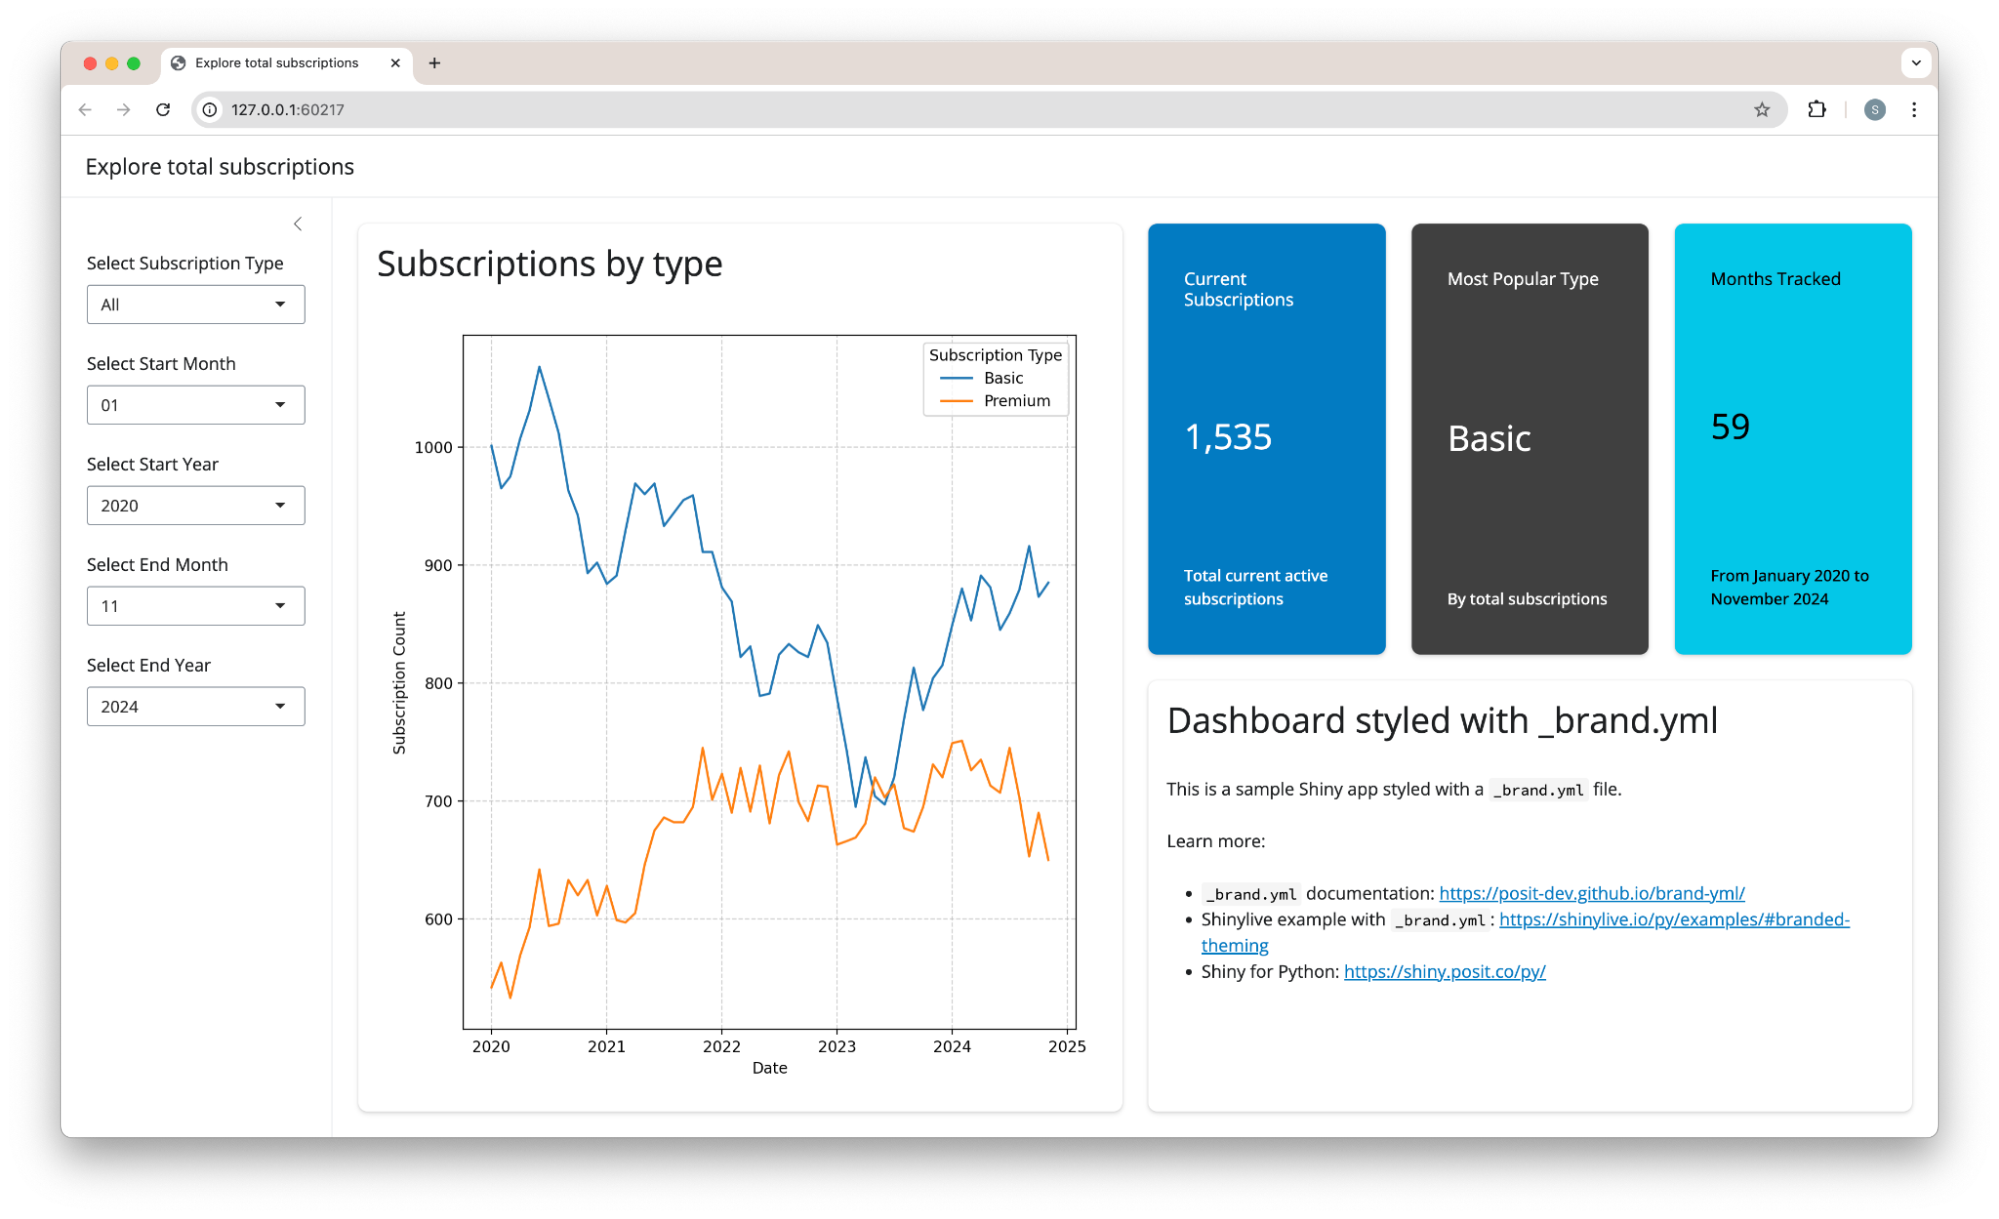Expand the Select End Year dropdown
Image resolution: width=1999 pixels, height=1219 pixels.
(195, 707)
